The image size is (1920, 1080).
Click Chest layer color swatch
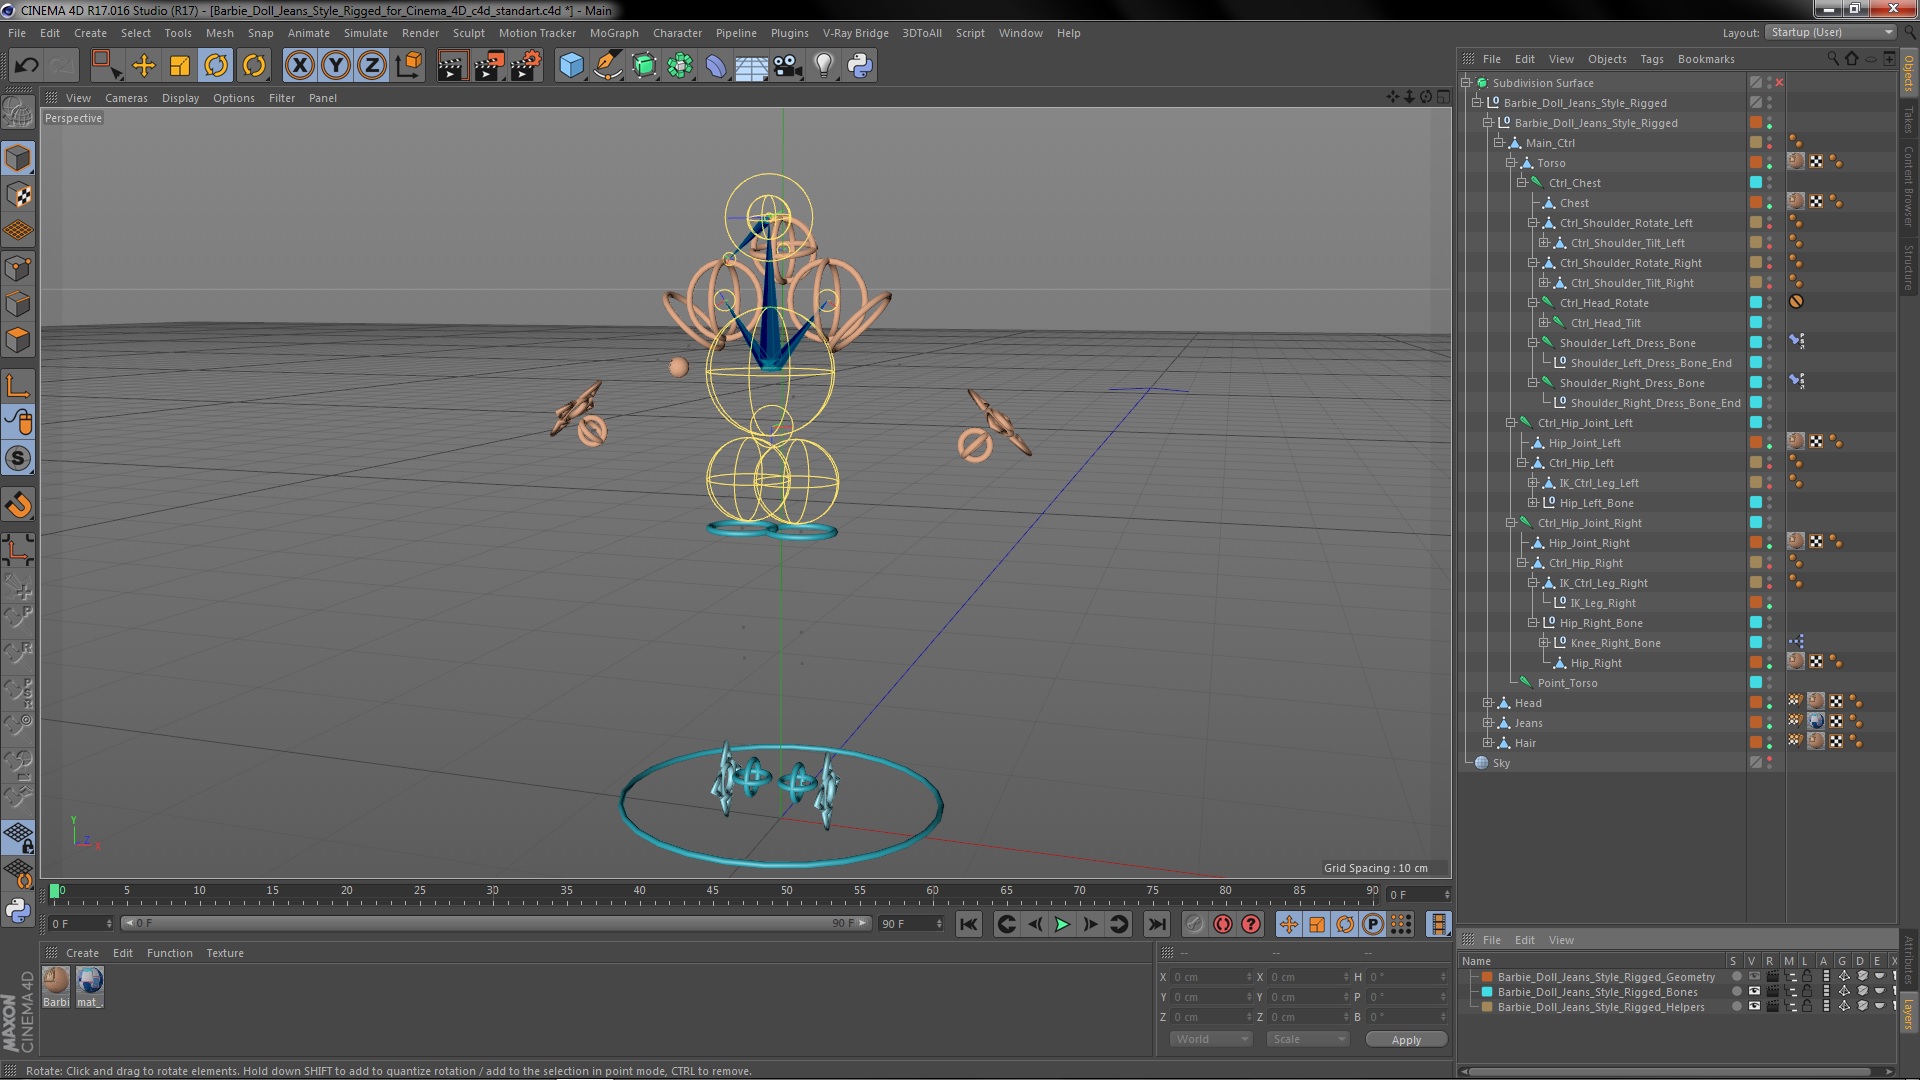click(x=1755, y=203)
